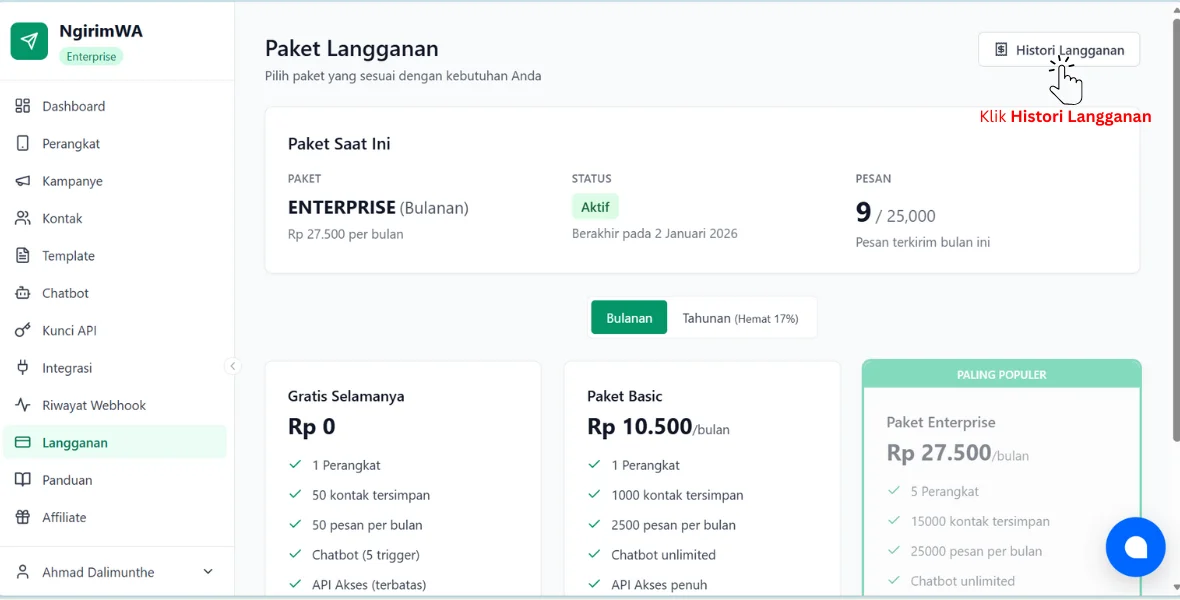
Task: View Riwayat Webhook
Action: (x=115, y=405)
